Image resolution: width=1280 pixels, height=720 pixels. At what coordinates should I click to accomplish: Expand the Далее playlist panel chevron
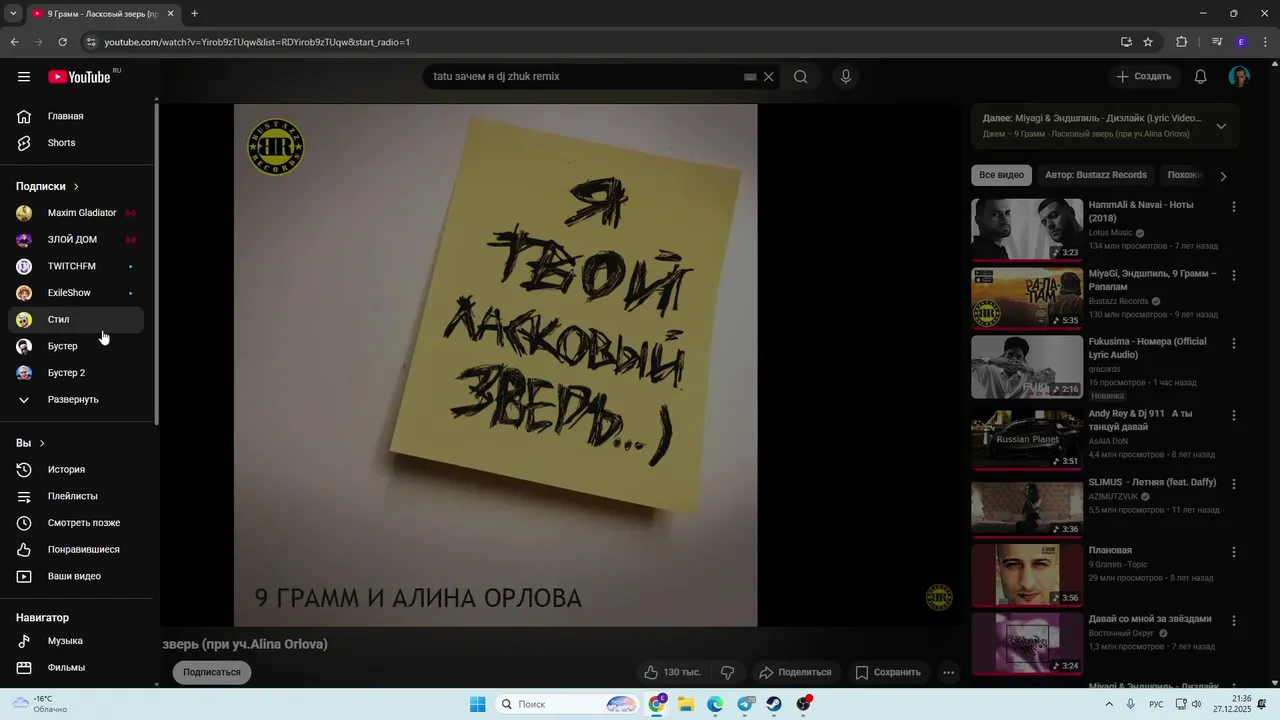point(1221,126)
